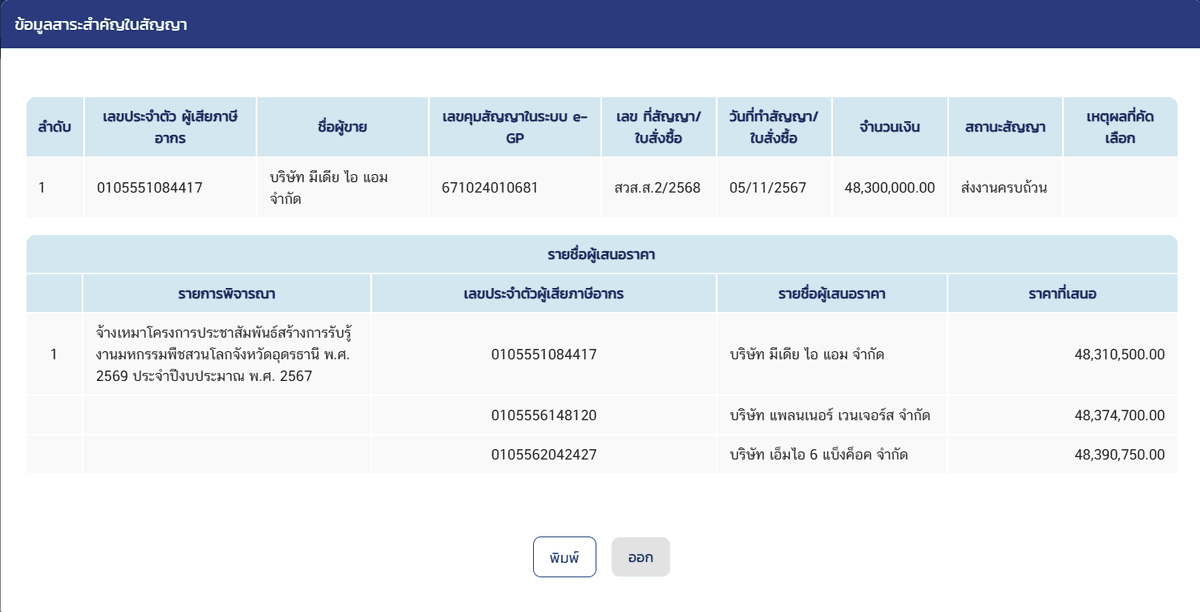Click the ชื่อผู้ขาย column header
The image size is (1200, 612).
[342, 127]
